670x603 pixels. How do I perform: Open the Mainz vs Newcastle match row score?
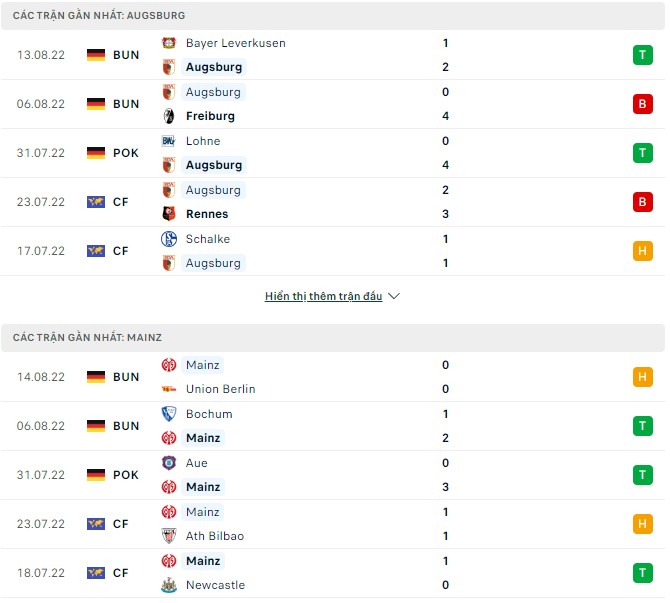[445, 573]
